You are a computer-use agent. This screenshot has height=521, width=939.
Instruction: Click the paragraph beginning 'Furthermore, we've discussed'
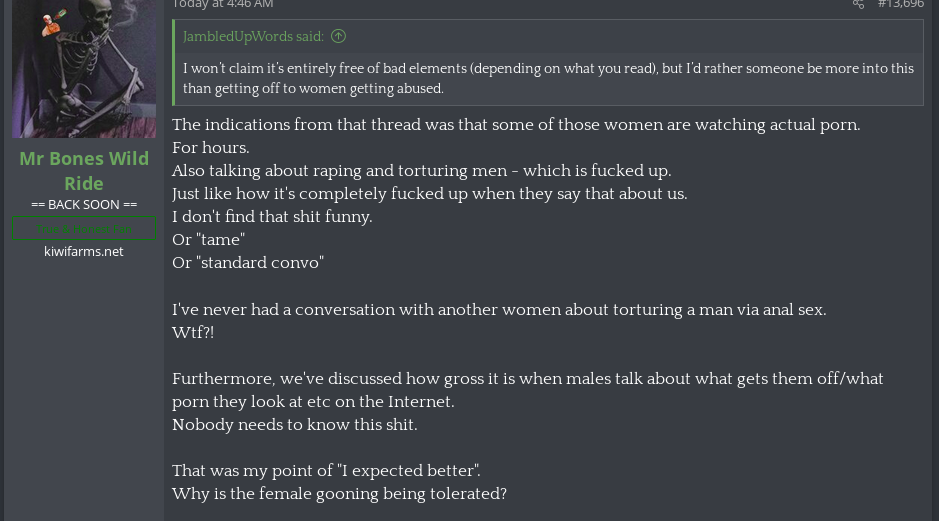527,390
